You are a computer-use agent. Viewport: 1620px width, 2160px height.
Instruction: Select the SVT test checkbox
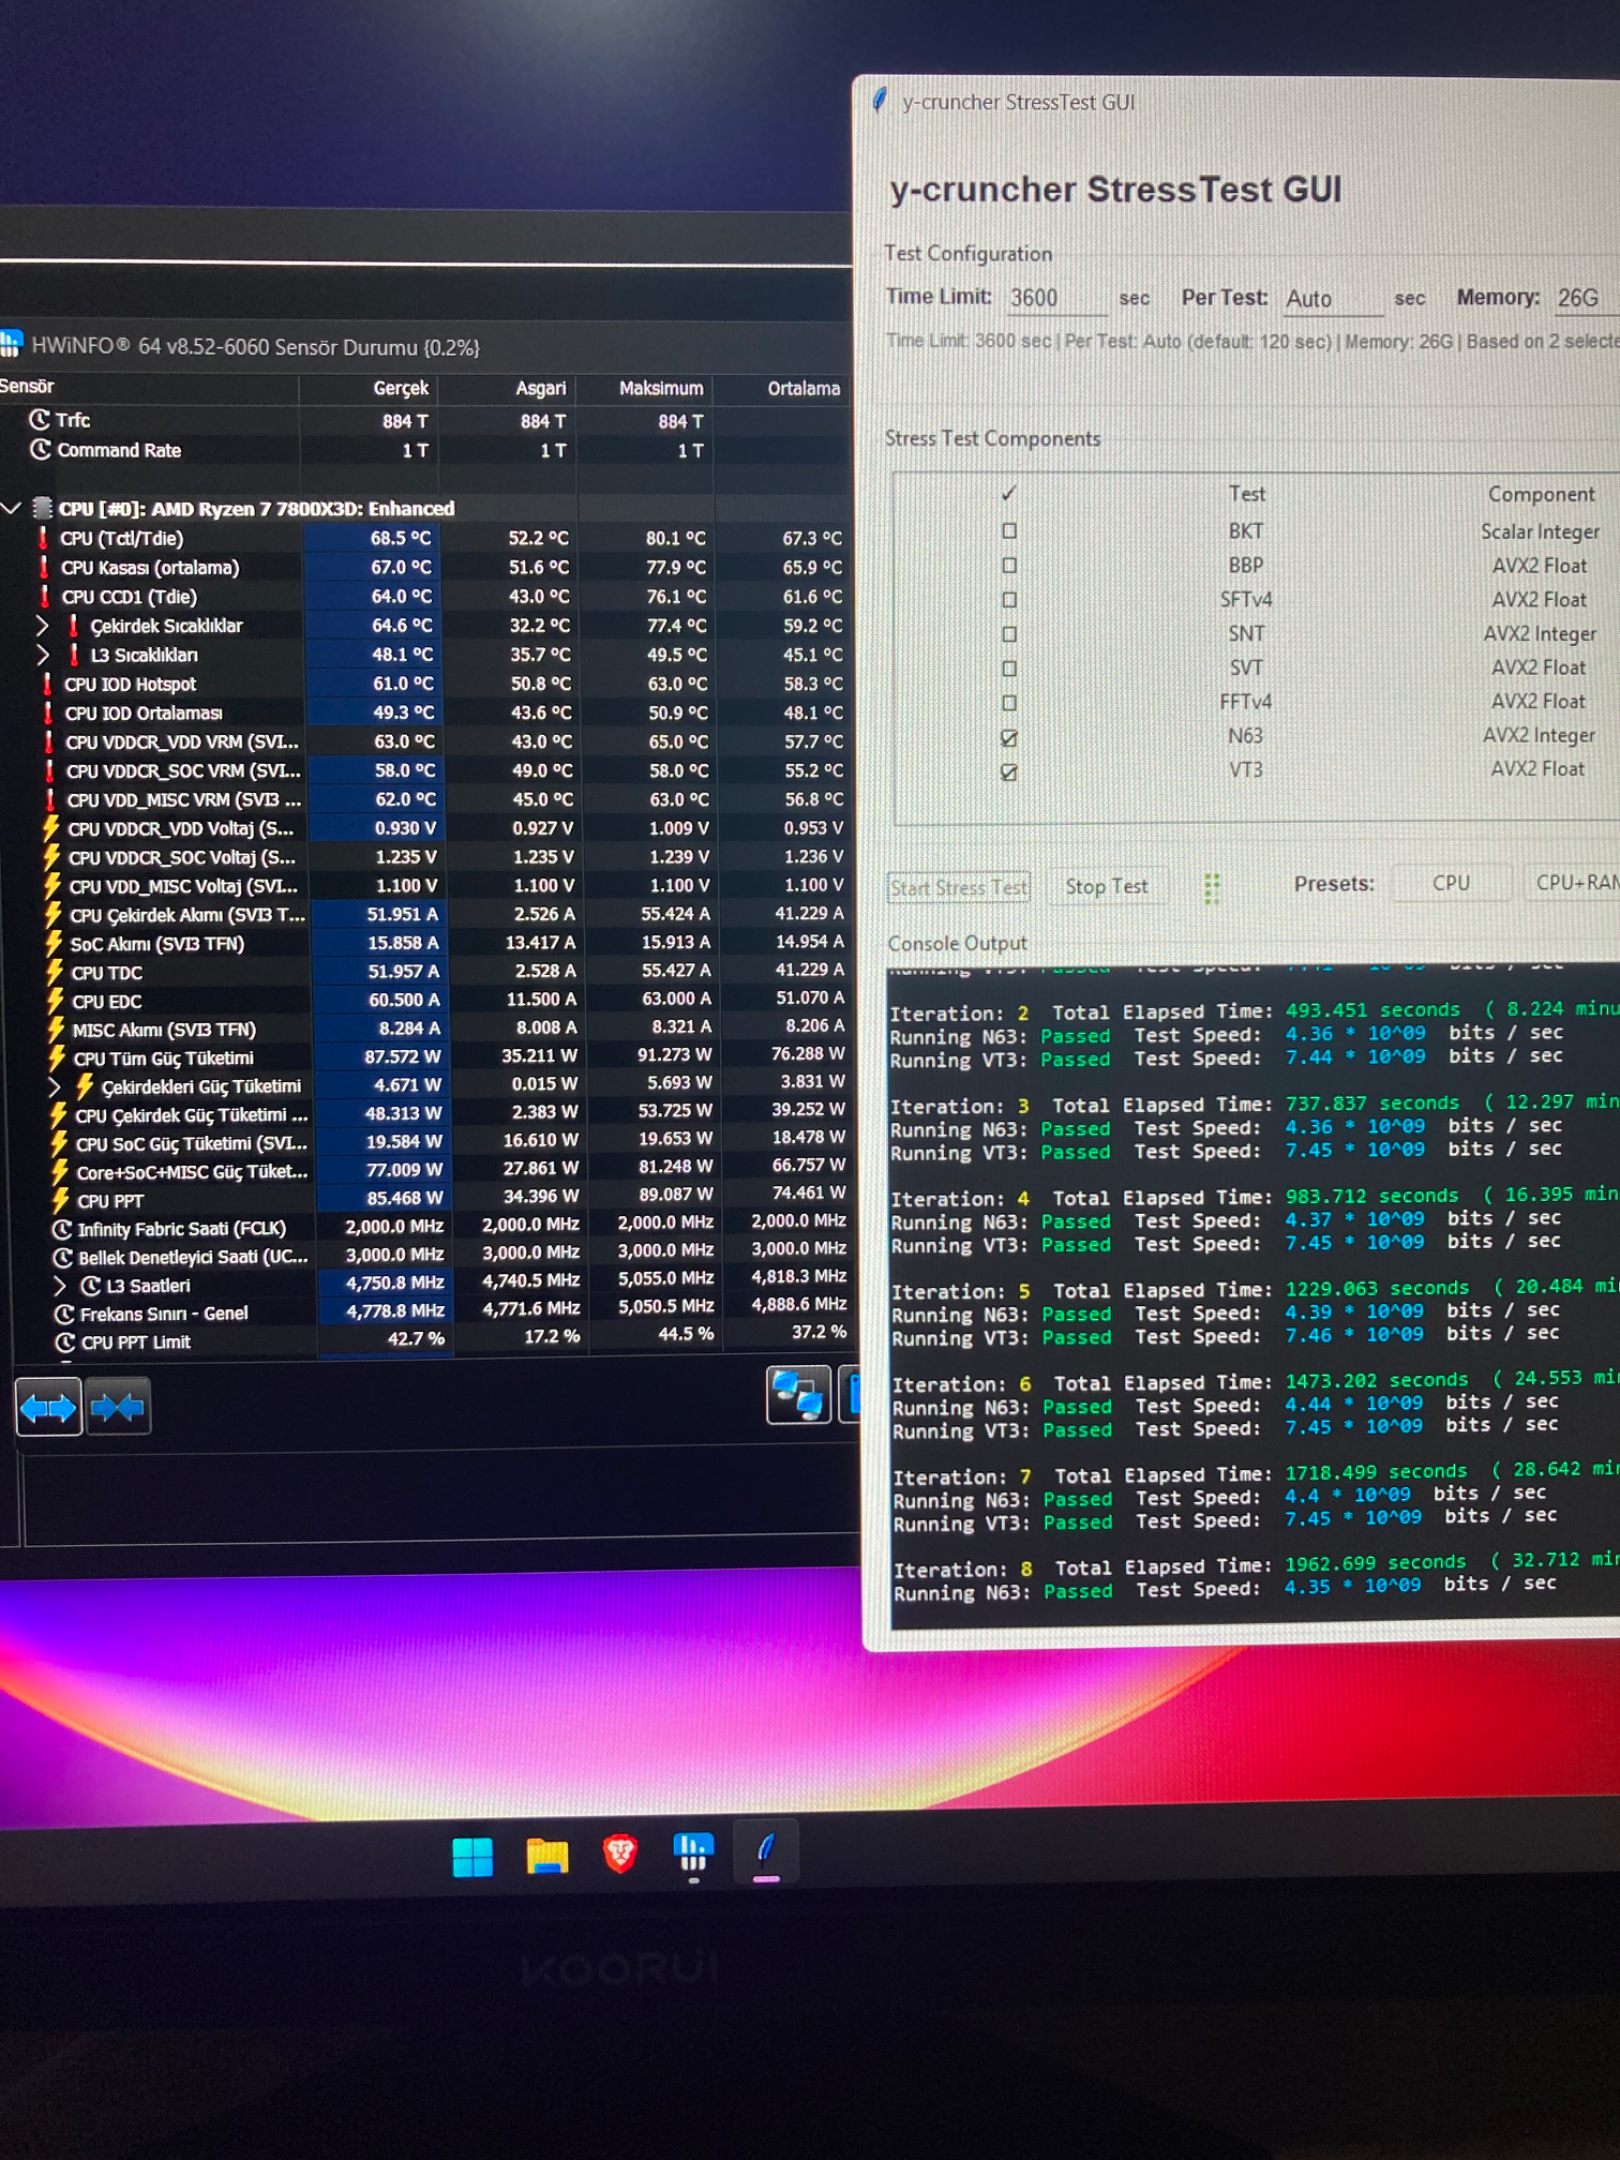tap(1009, 668)
